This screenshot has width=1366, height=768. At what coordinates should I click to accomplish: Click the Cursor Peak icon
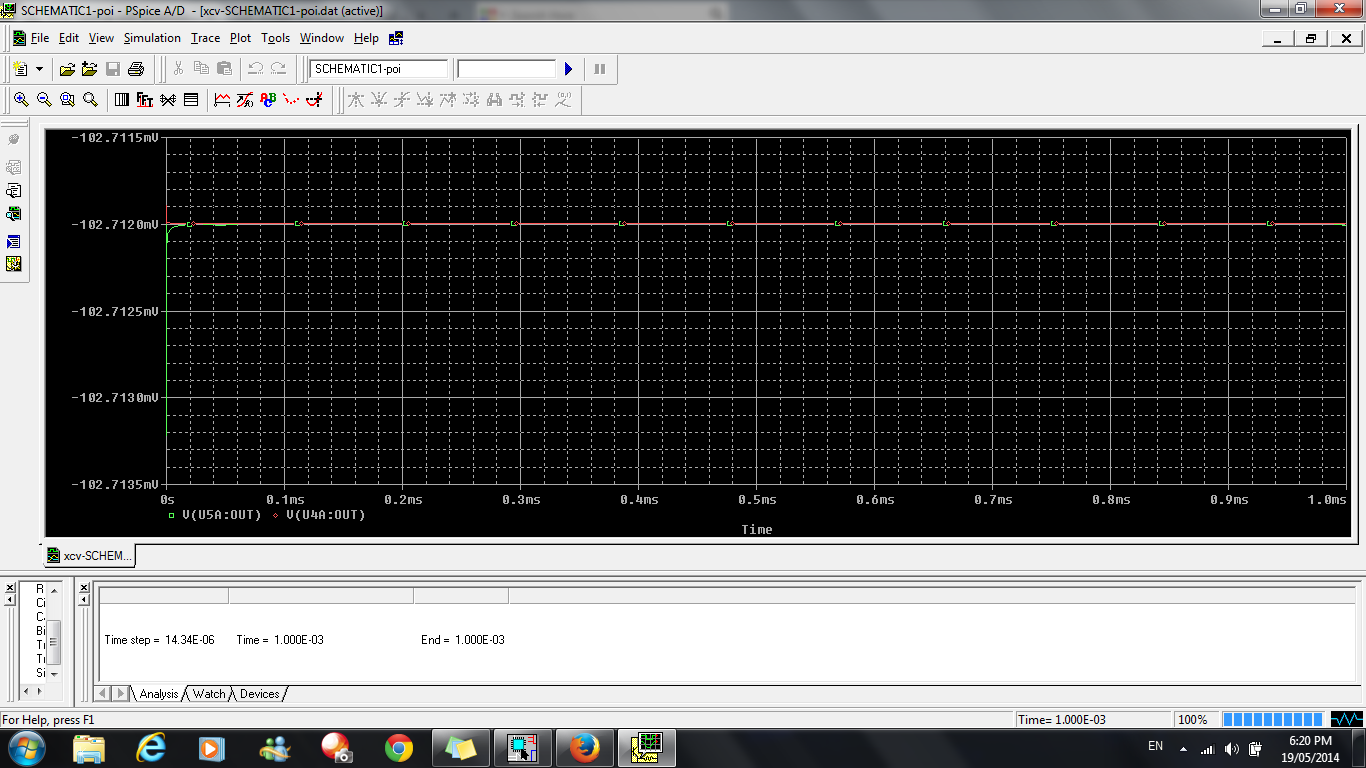[356, 100]
